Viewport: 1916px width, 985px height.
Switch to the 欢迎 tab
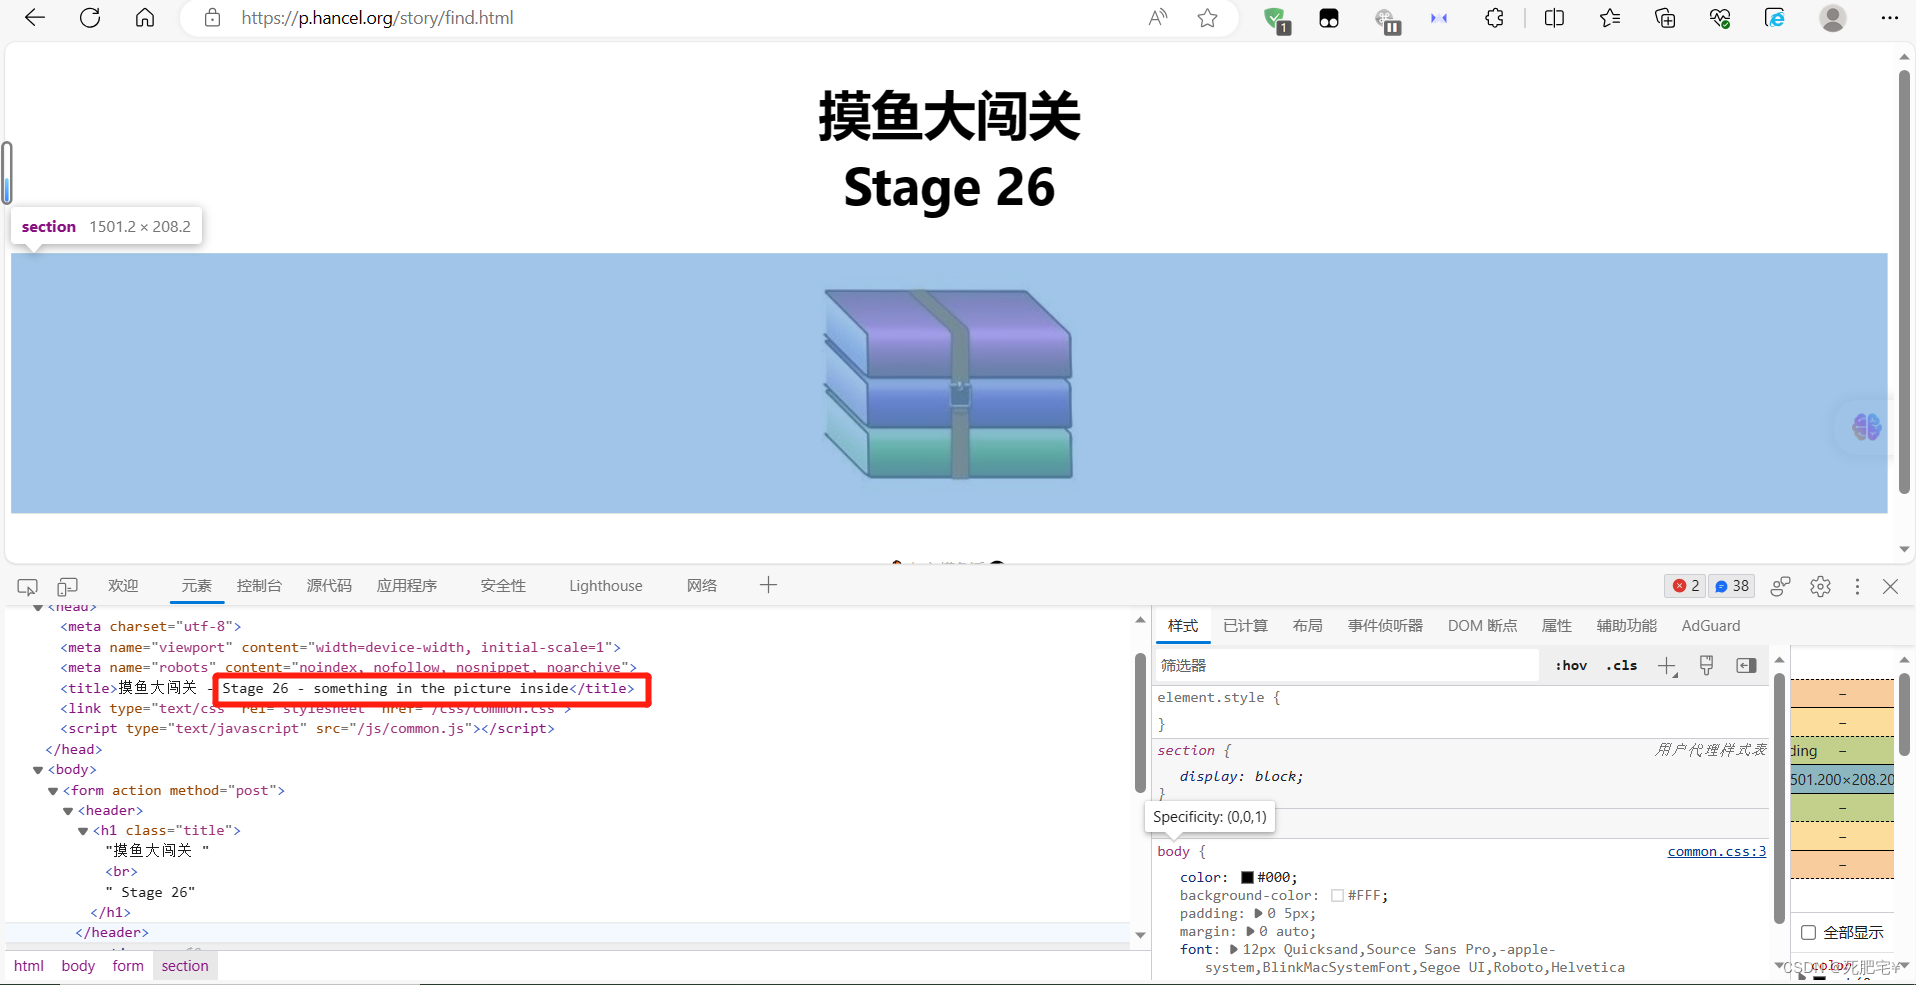pyautogui.click(x=123, y=586)
